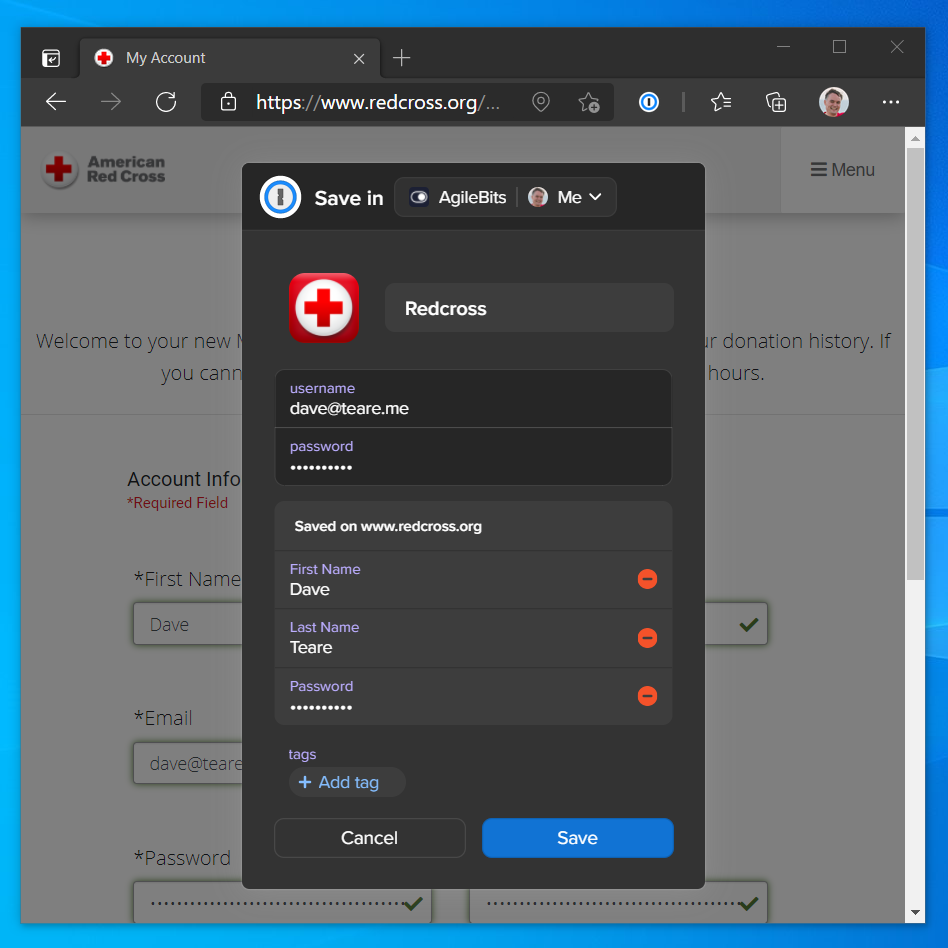The image size is (948, 948).
Task: Save the Redcross login item
Action: point(577,838)
